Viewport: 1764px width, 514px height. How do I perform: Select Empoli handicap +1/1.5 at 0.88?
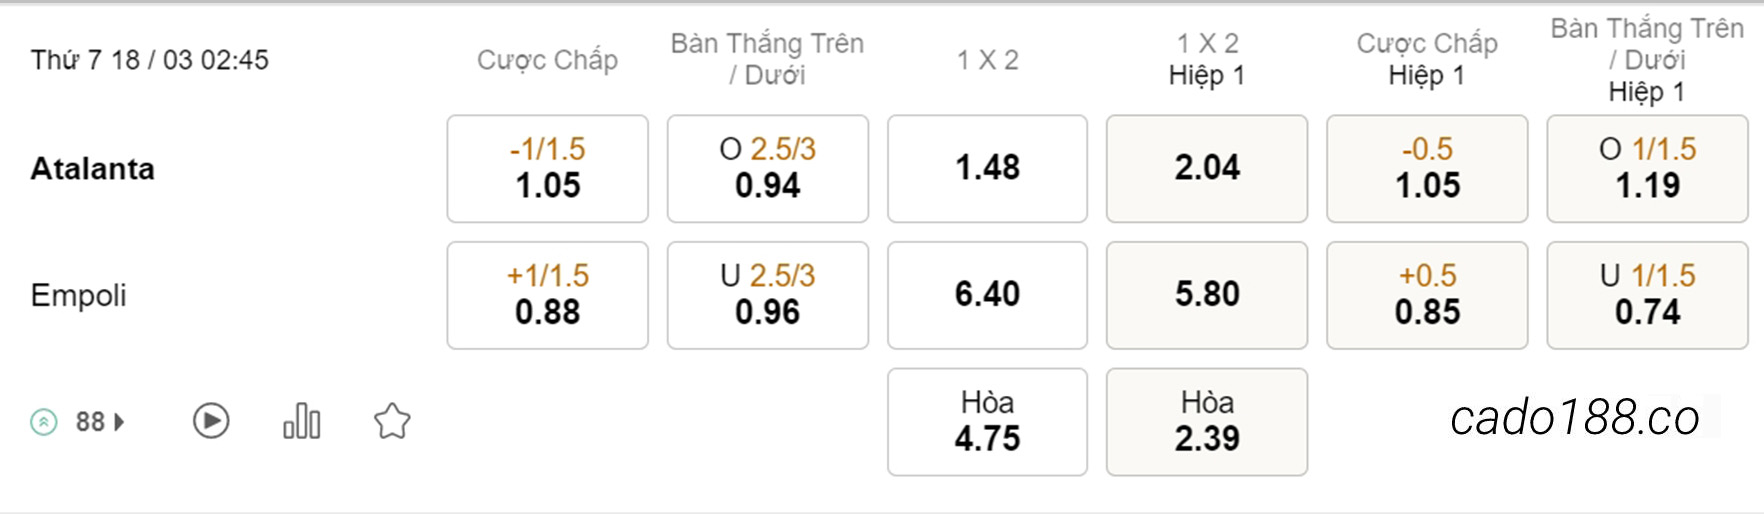click(x=548, y=295)
